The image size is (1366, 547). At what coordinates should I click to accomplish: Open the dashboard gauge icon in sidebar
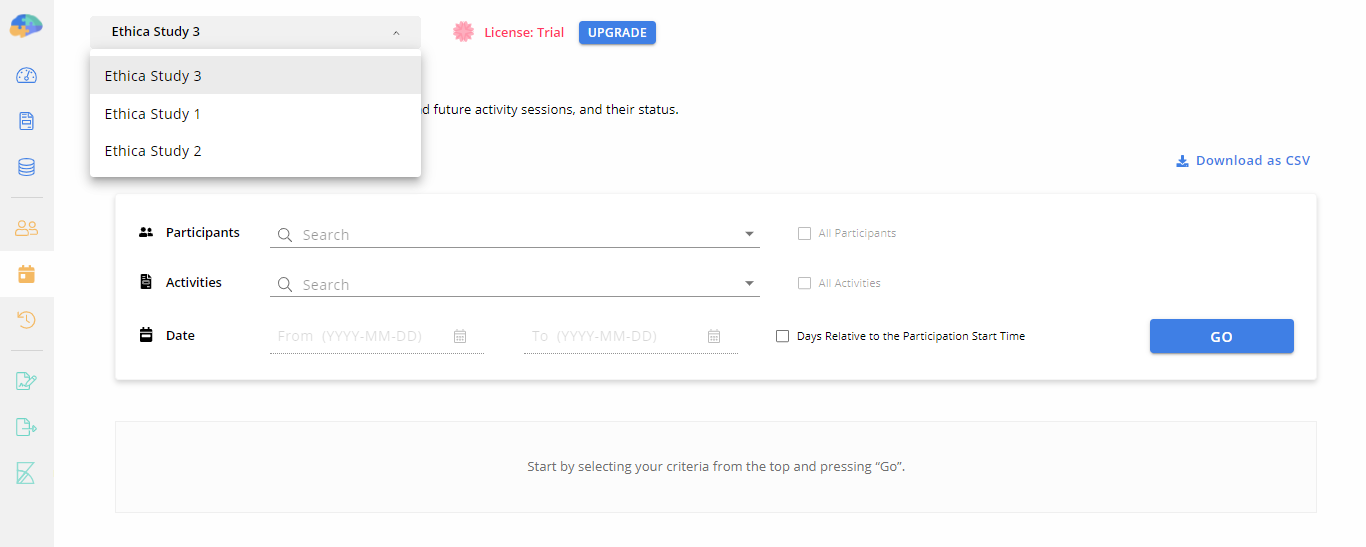pos(27,75)
